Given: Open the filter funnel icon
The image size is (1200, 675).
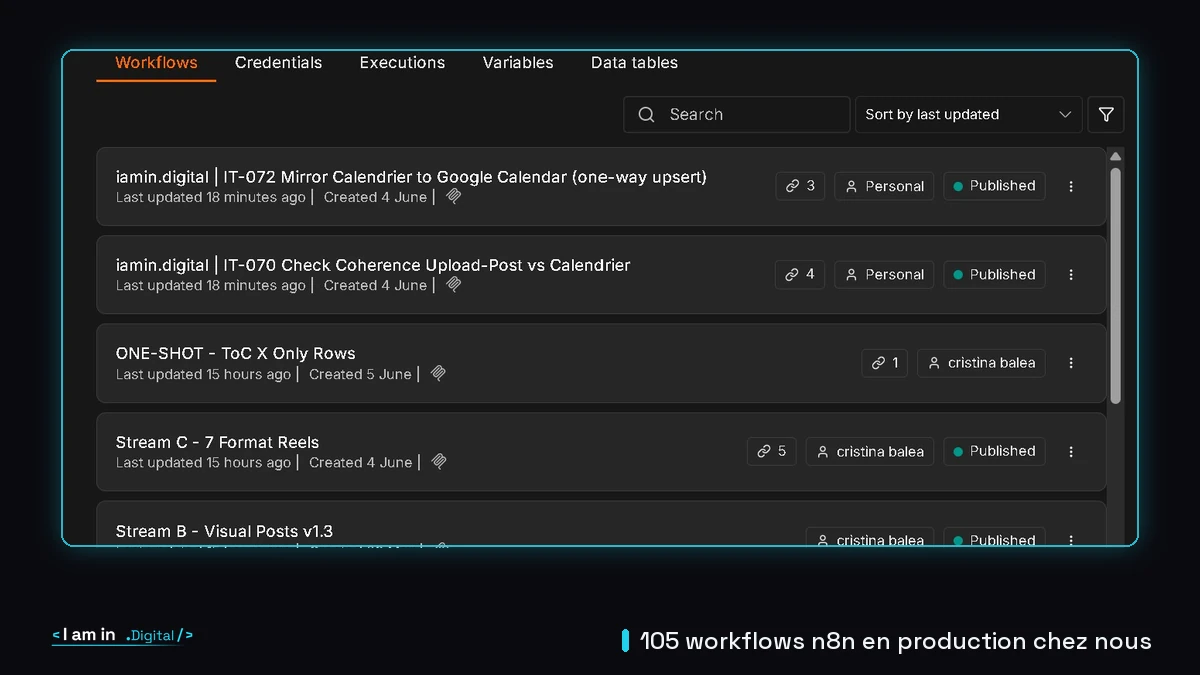Looking at the screenshot, I should 1106,115.
